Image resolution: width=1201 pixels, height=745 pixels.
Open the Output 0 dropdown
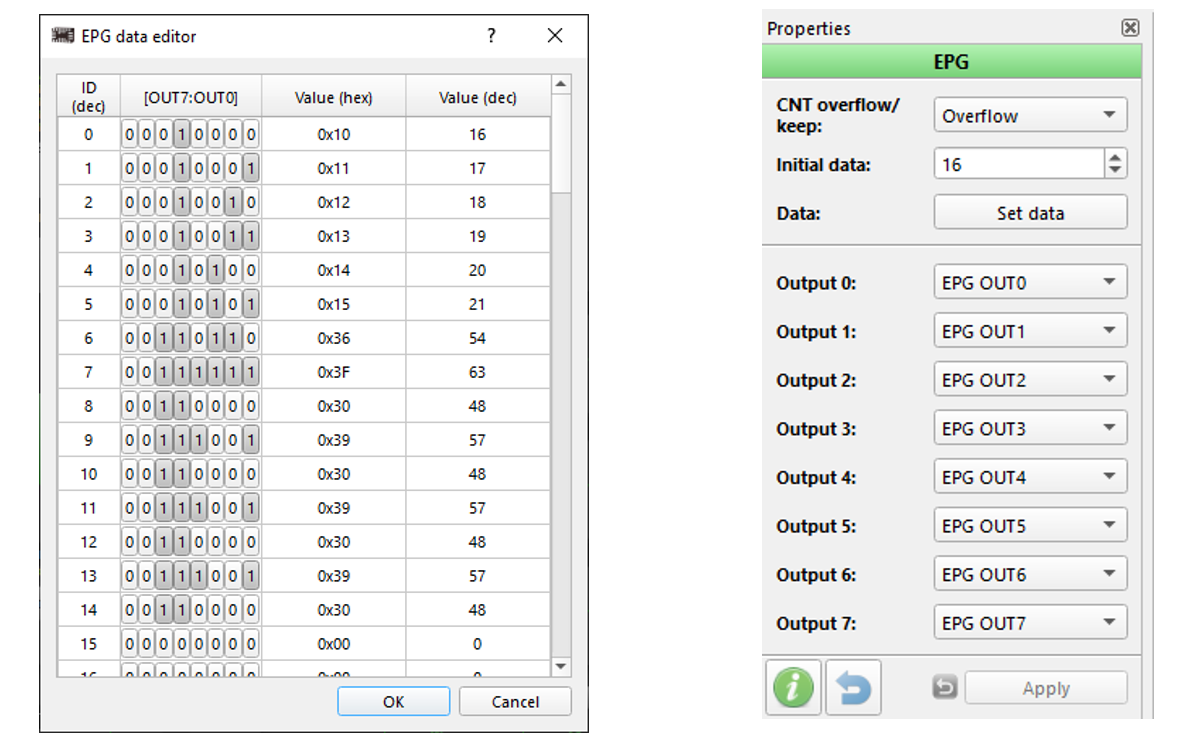coord(1030,283)
